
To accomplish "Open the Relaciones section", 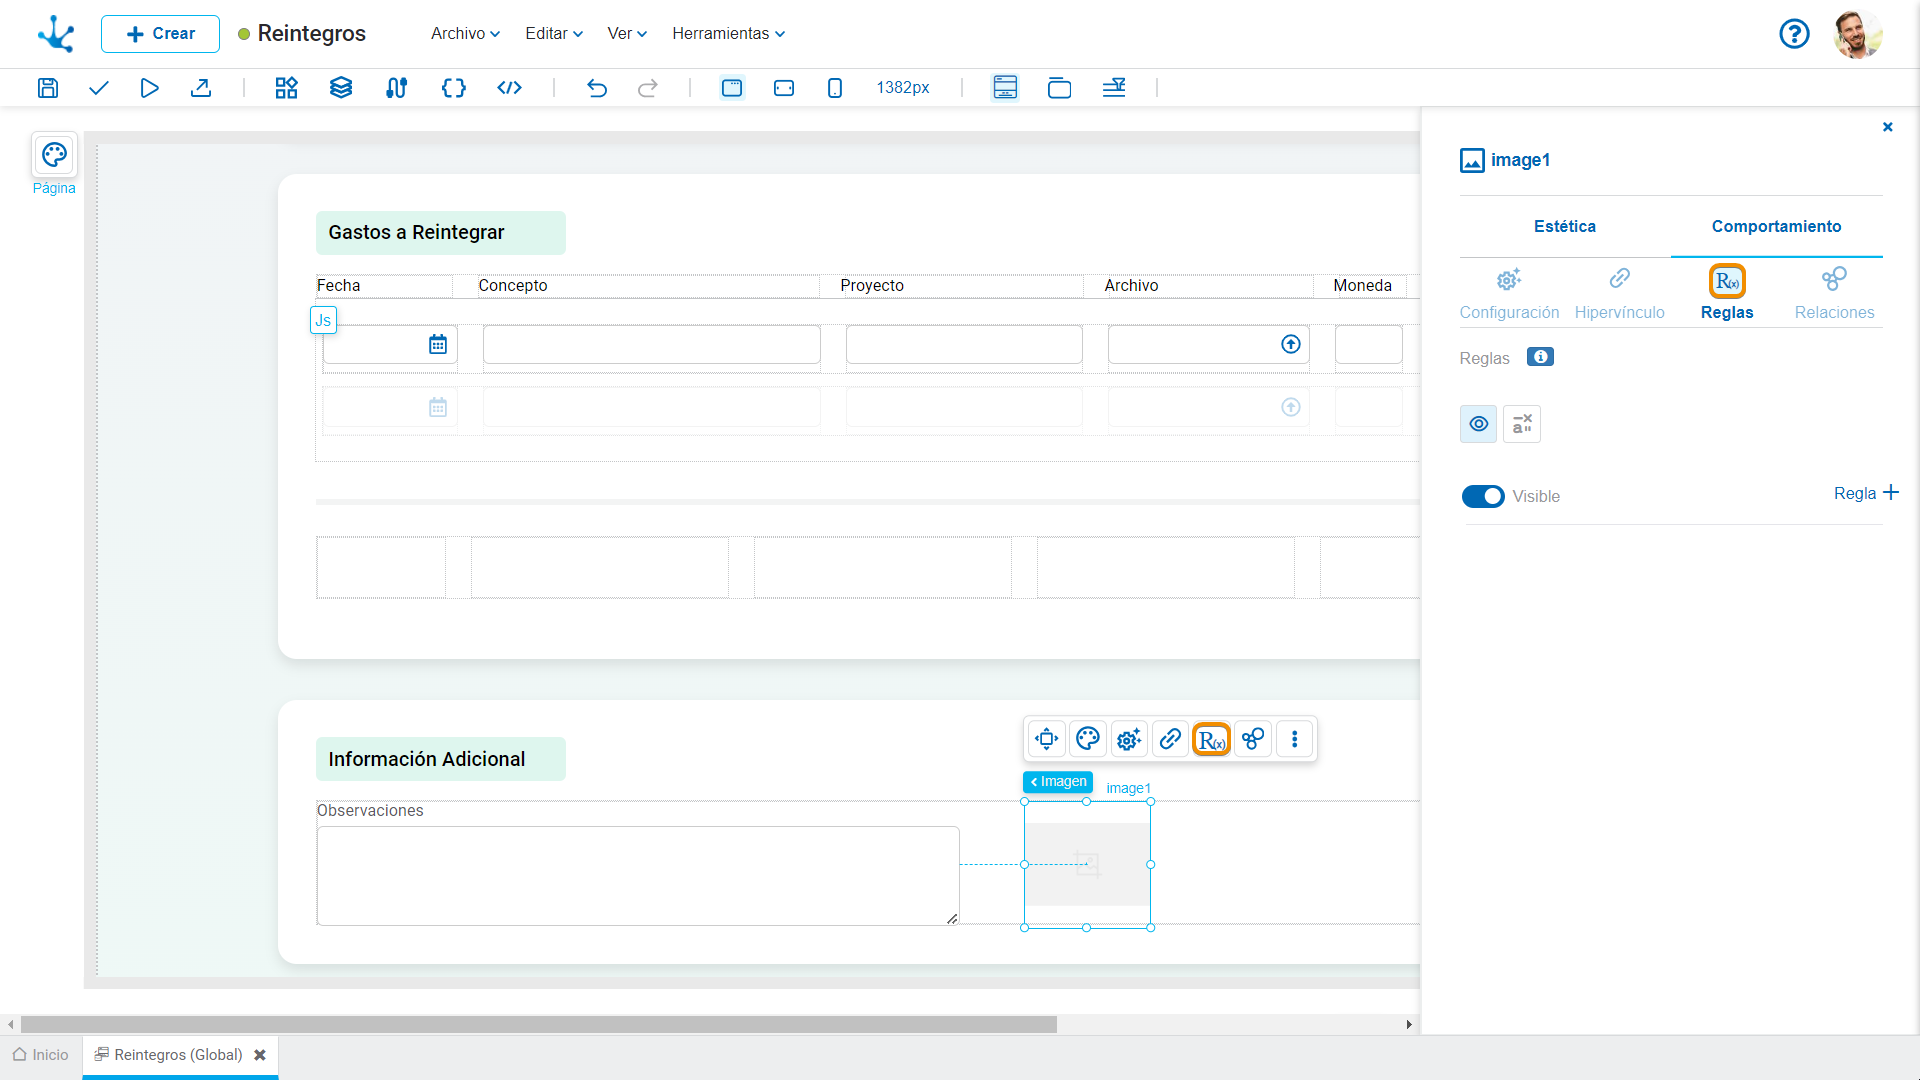I will tap(1834, 293).
